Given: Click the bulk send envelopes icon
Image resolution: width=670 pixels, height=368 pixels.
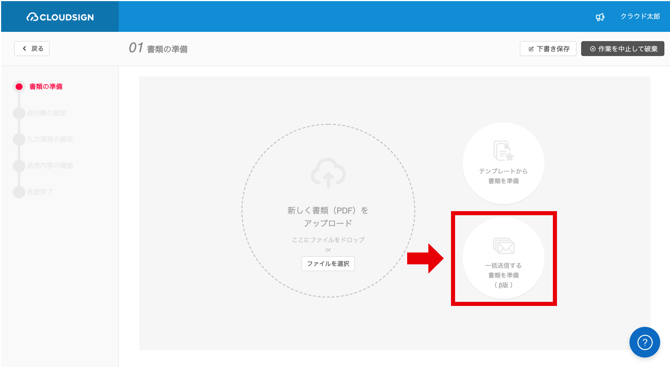Looking at the screenshot, I should [x=504, y=246].
